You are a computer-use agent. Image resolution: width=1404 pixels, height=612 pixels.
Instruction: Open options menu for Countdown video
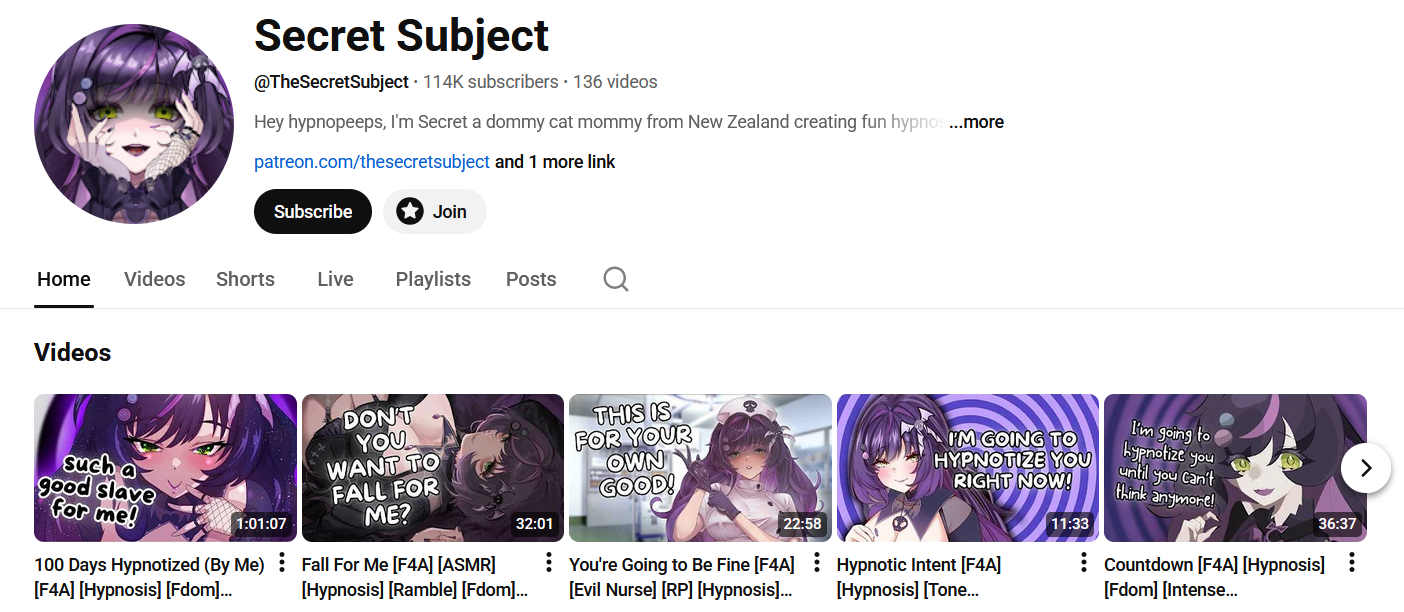(x=1352, y=563)
